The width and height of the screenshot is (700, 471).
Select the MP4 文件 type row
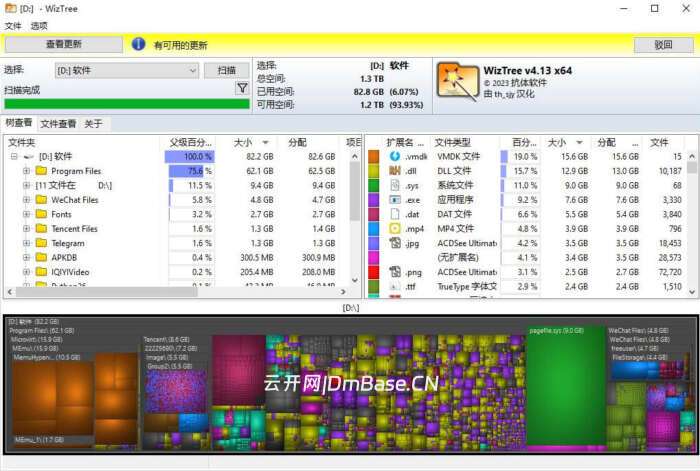point(529,229)
